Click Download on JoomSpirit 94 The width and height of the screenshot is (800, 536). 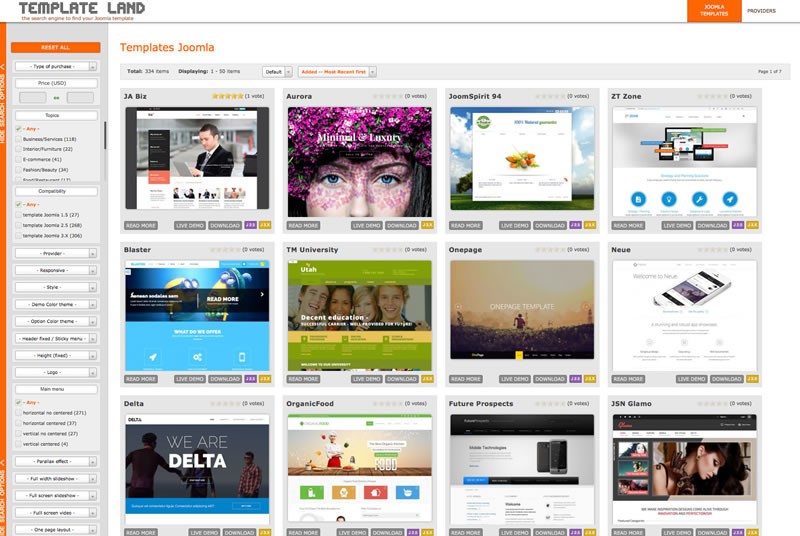550,225
